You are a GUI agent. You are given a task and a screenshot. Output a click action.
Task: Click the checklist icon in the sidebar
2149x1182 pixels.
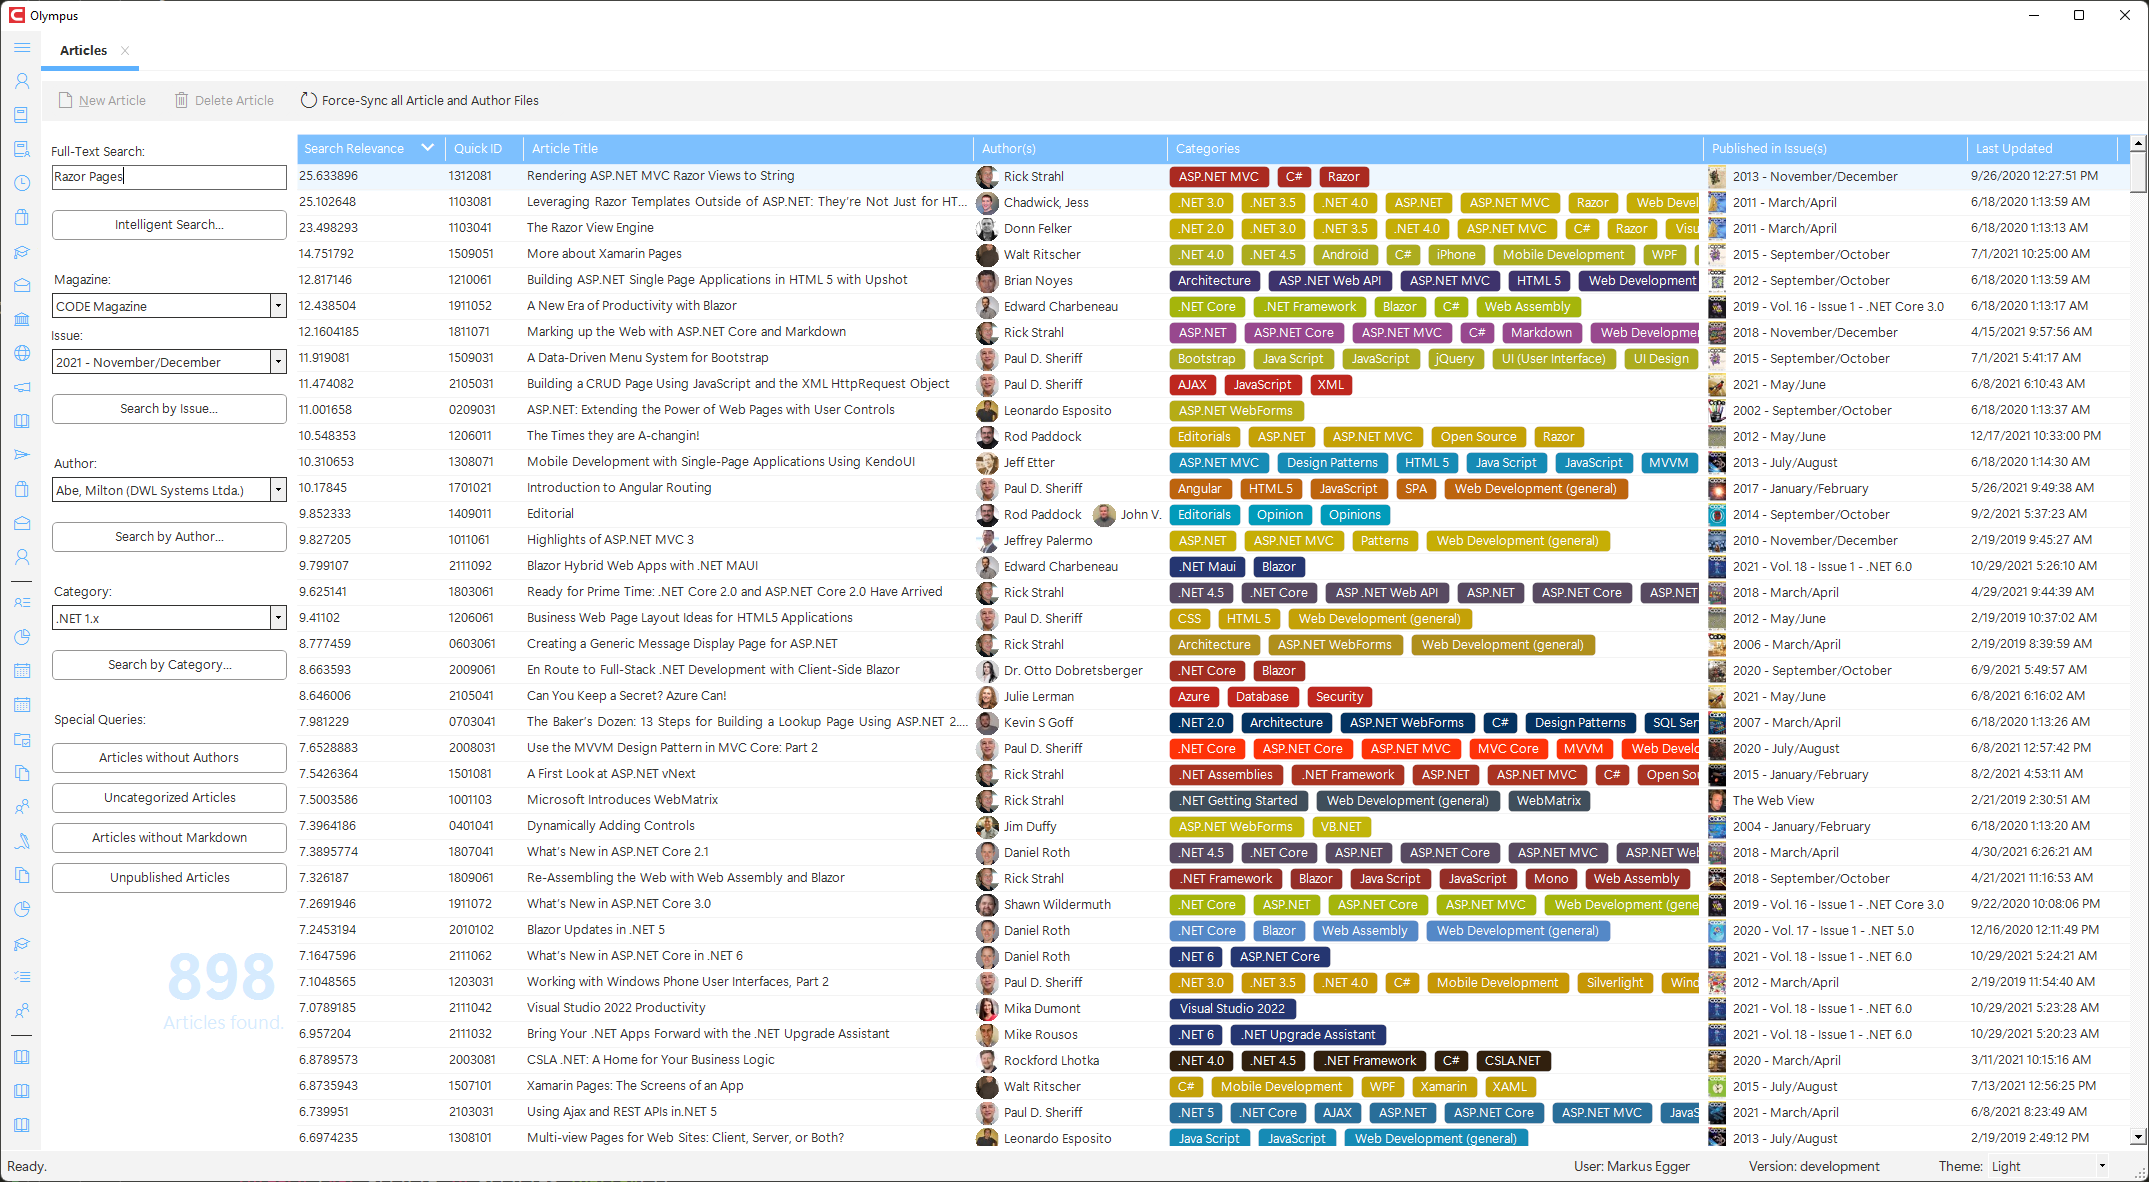point(21,977)
